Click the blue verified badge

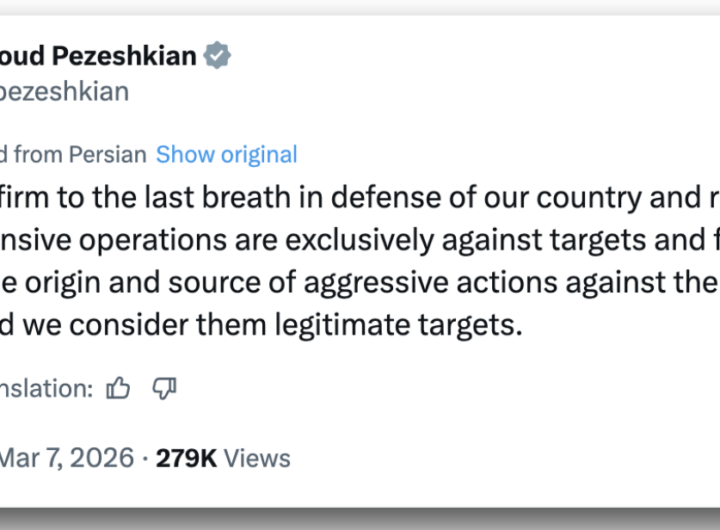pyautogui.click(x=217, y=56)
